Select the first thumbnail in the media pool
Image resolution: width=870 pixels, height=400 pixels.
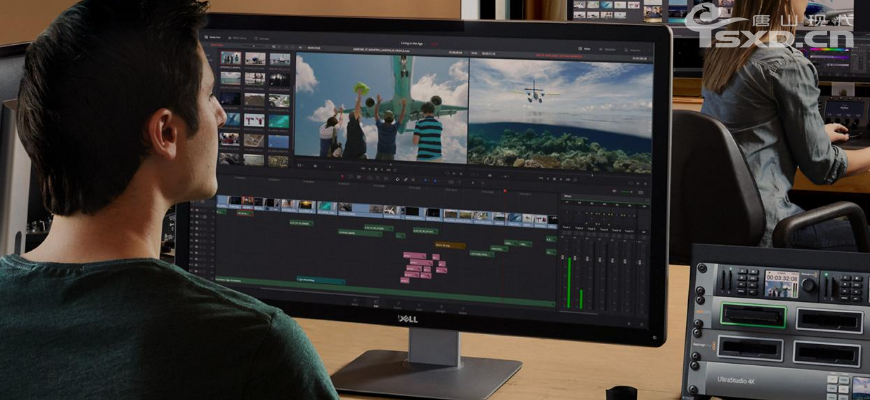(230, 59)
